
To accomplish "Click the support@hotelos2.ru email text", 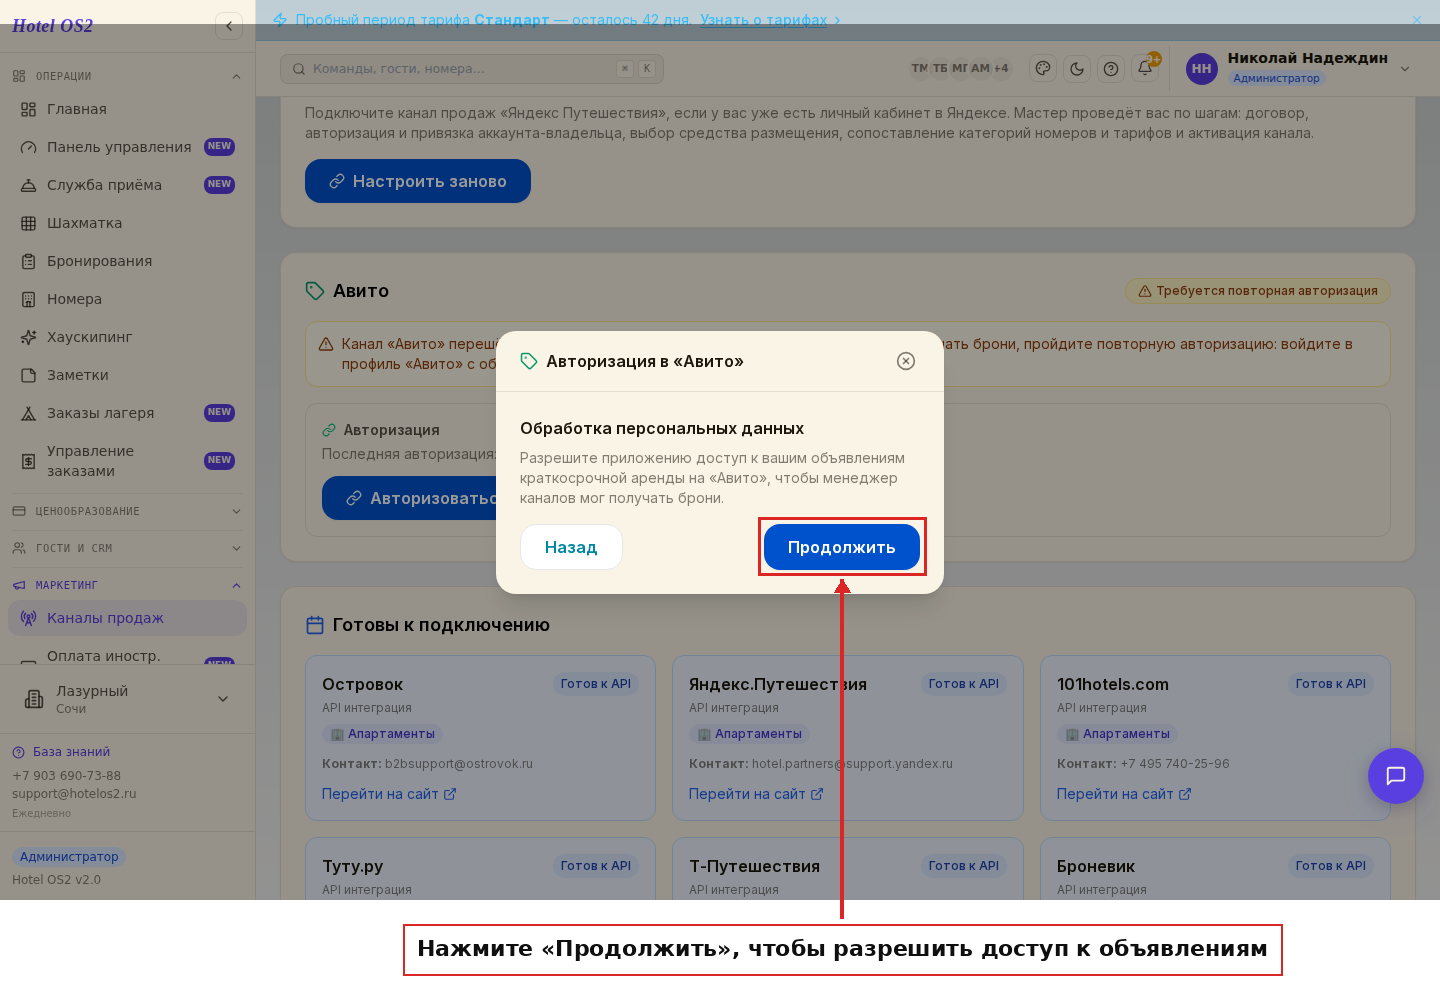I will (x=74, y=794).
